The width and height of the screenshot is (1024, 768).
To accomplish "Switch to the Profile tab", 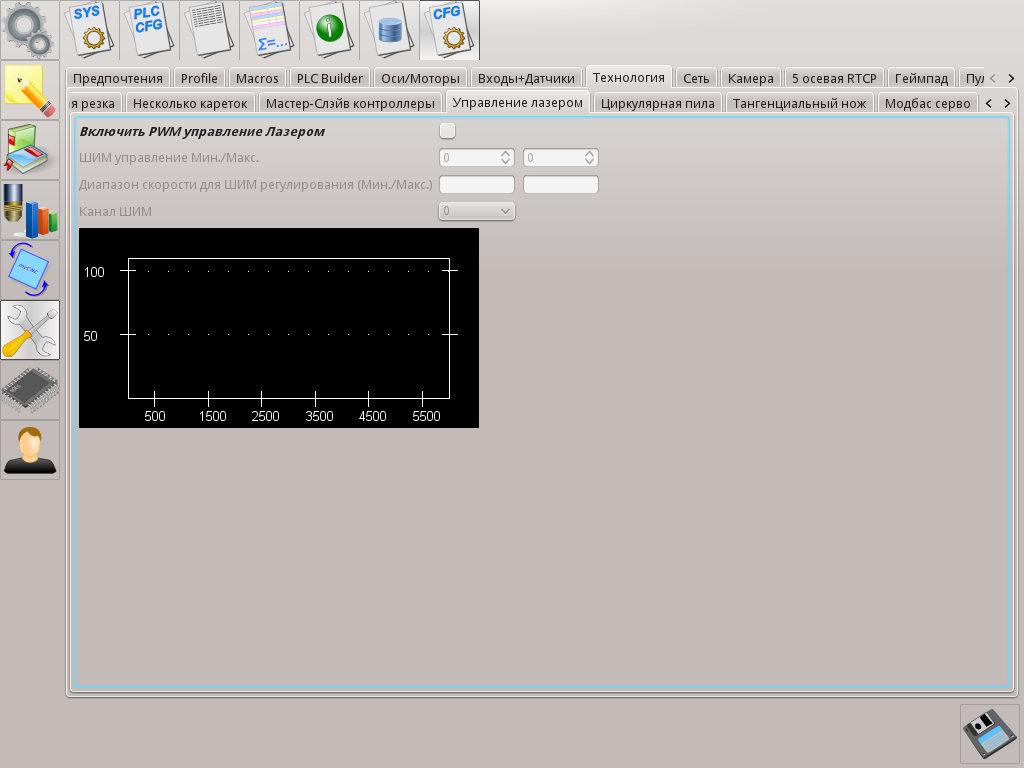I will point(199,78).
